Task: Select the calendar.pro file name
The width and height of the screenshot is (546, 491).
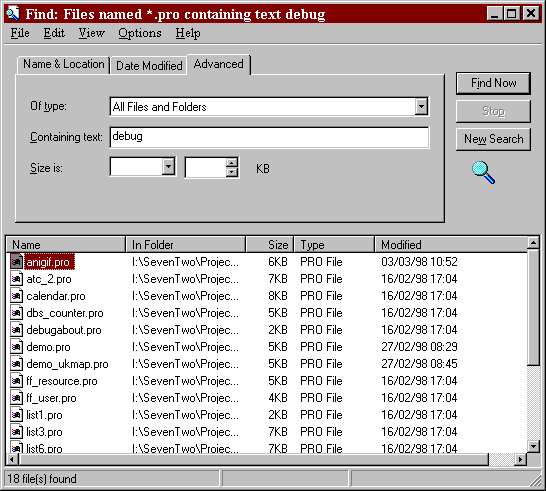Action: 56,296
